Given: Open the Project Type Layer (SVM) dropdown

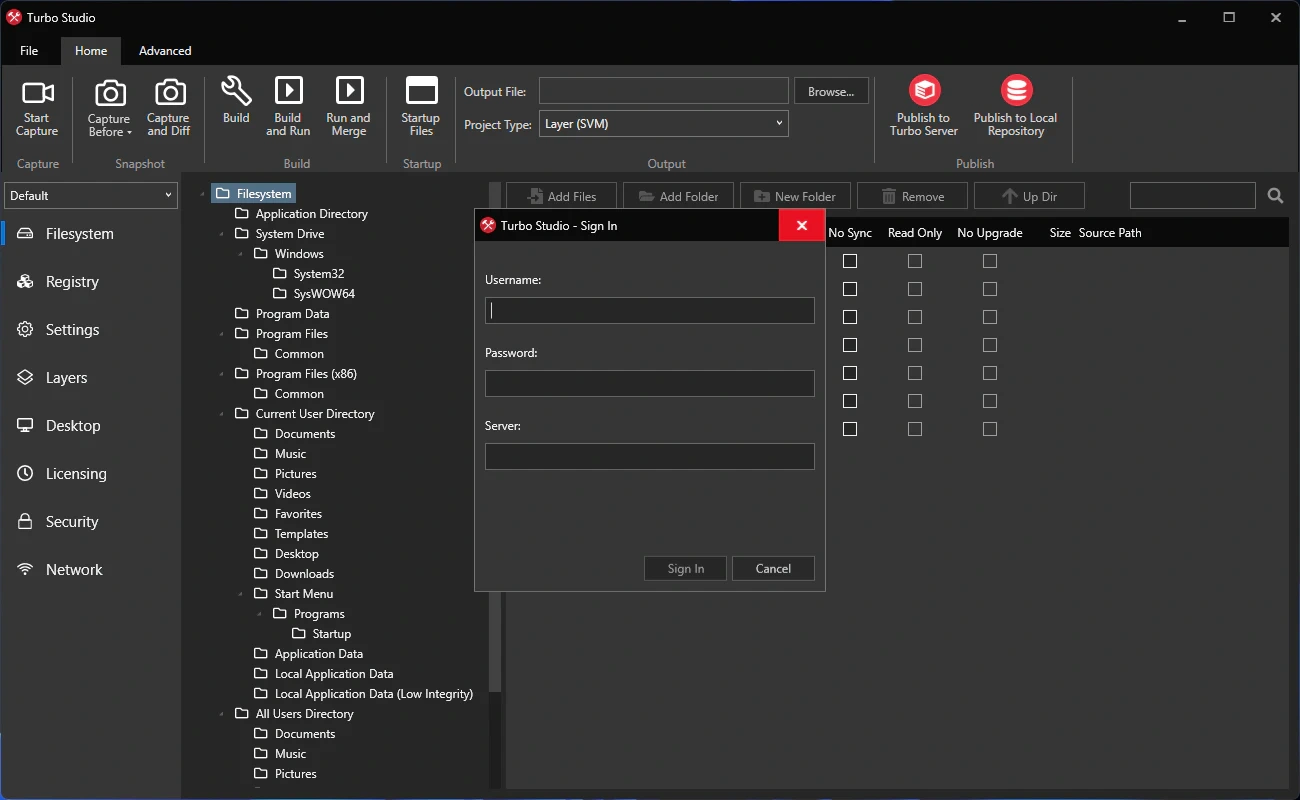Looking at the screenshot, I should point(664,124).
